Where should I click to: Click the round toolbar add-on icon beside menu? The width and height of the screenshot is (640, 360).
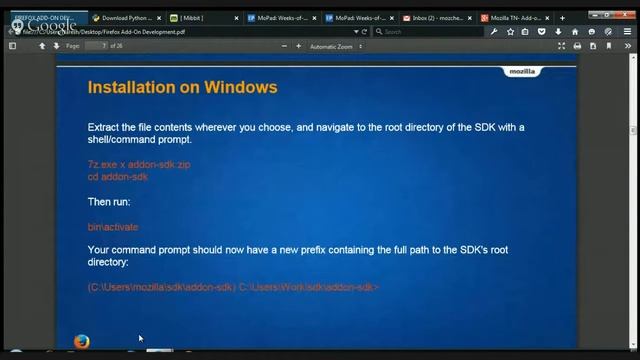pyautogui.click(x=608, y=31)
